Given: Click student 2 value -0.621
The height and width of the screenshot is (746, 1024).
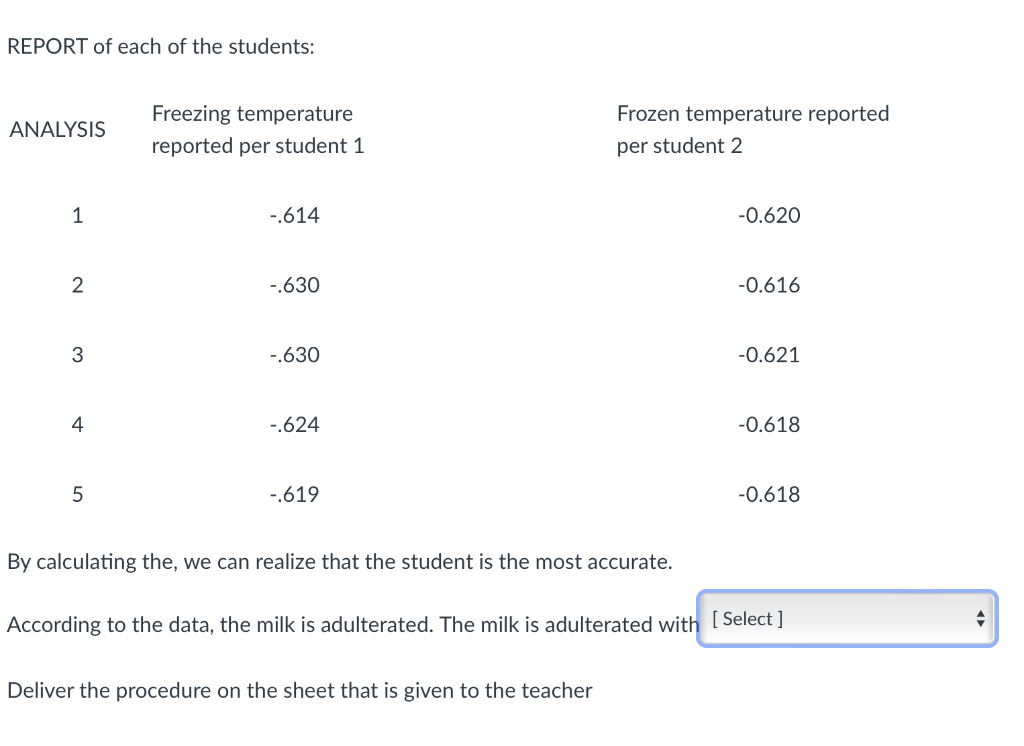Looking at the screenshot, I should point(769,355).
